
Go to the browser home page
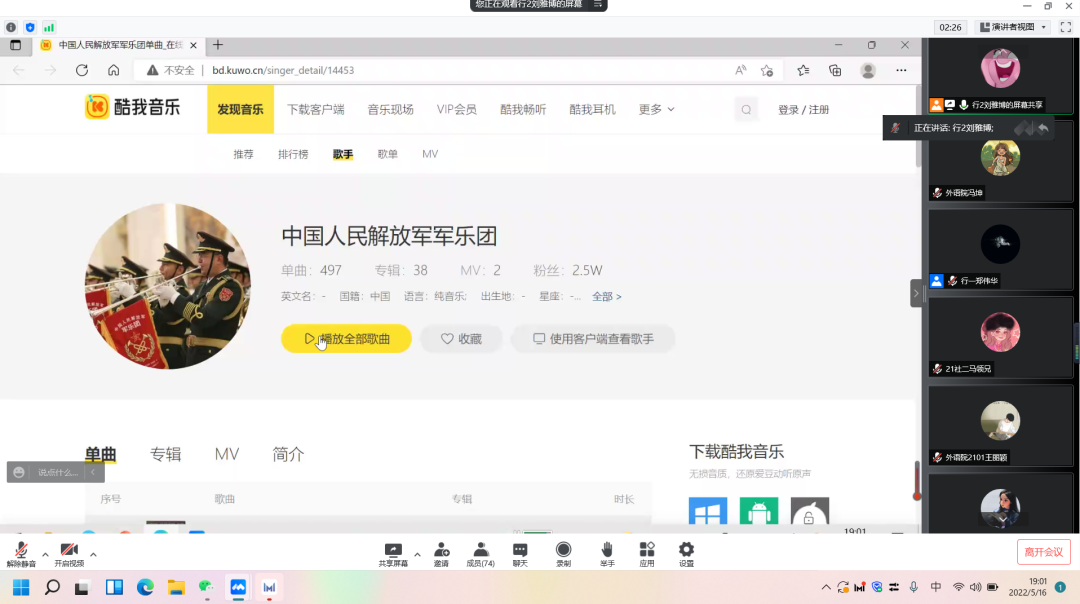pyautogui.click(x=114, y=70)
